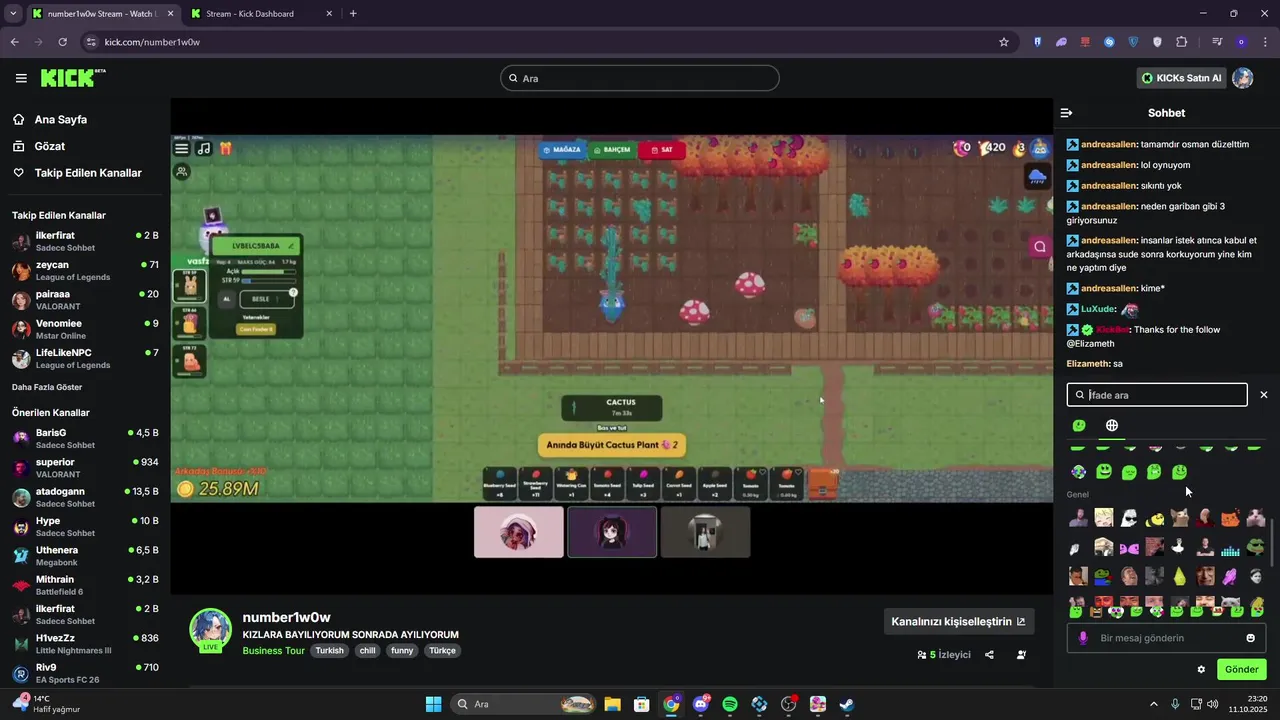This screenshot has height=720, width=1280.
Task: Open the Kick hamburger menu
Action: (x=21, y=78)
